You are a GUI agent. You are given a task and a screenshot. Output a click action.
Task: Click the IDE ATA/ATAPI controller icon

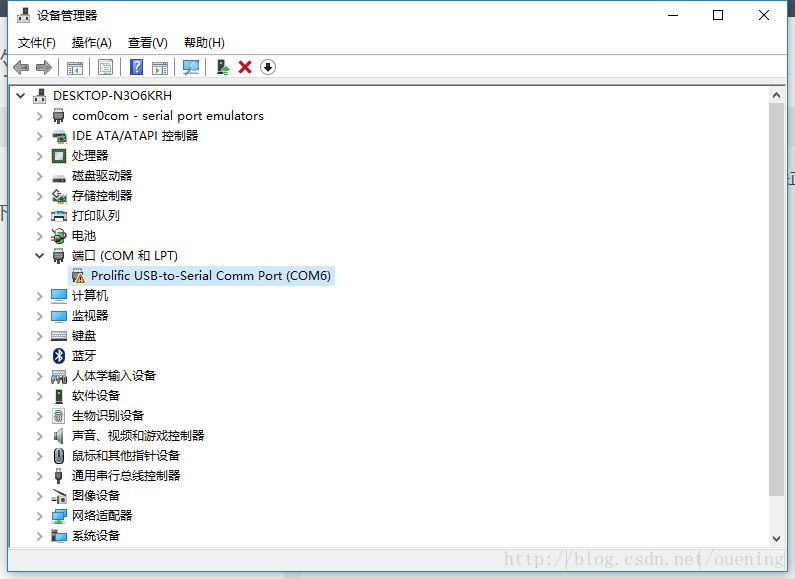(59, 136)
